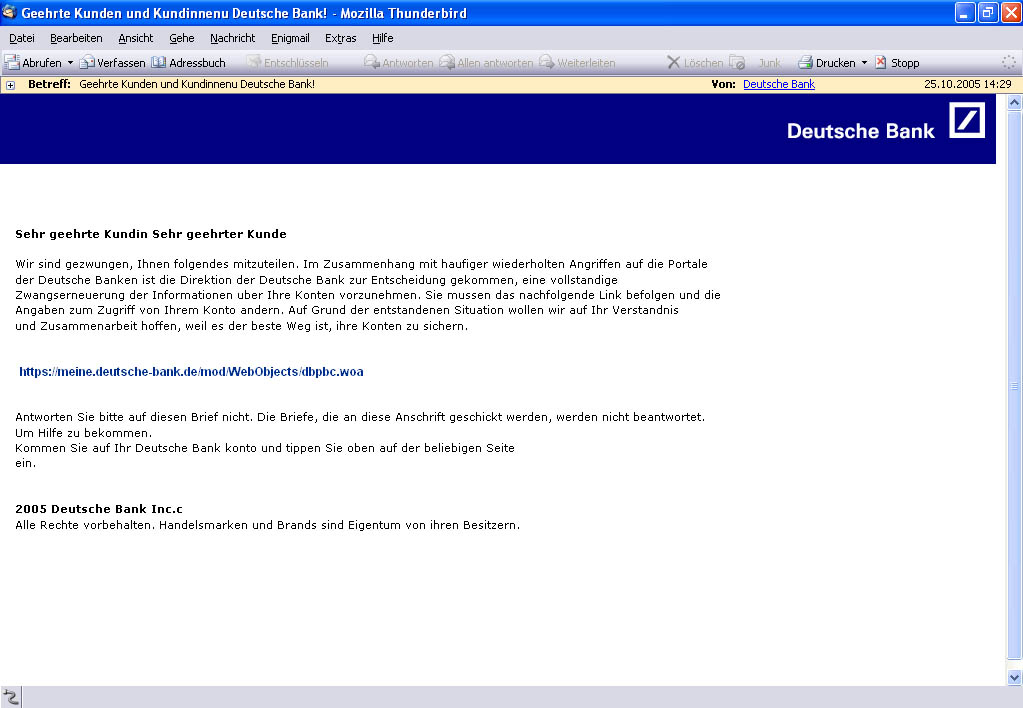Open the Ansicht menu
This screenshot has height=708, width=1023.
click(136, 38)
